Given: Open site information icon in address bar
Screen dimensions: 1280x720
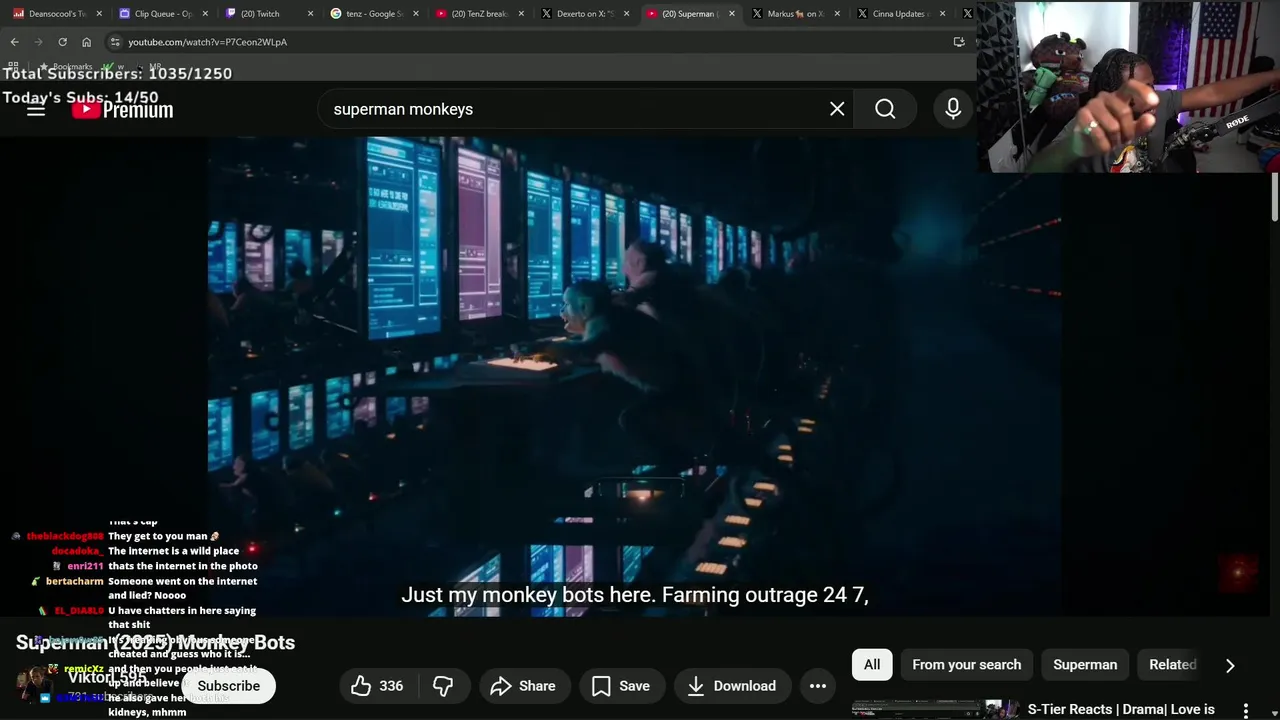Looking at the screenshot, I should coord(115,42).
